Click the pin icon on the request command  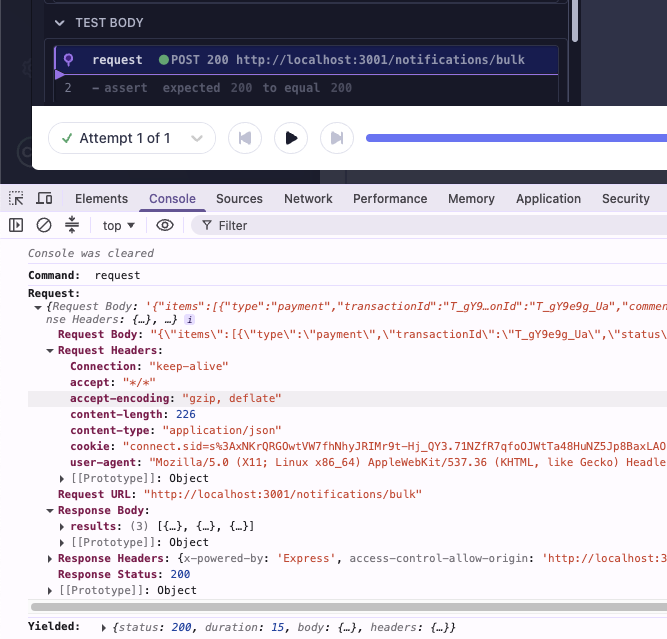coord(68,60)
